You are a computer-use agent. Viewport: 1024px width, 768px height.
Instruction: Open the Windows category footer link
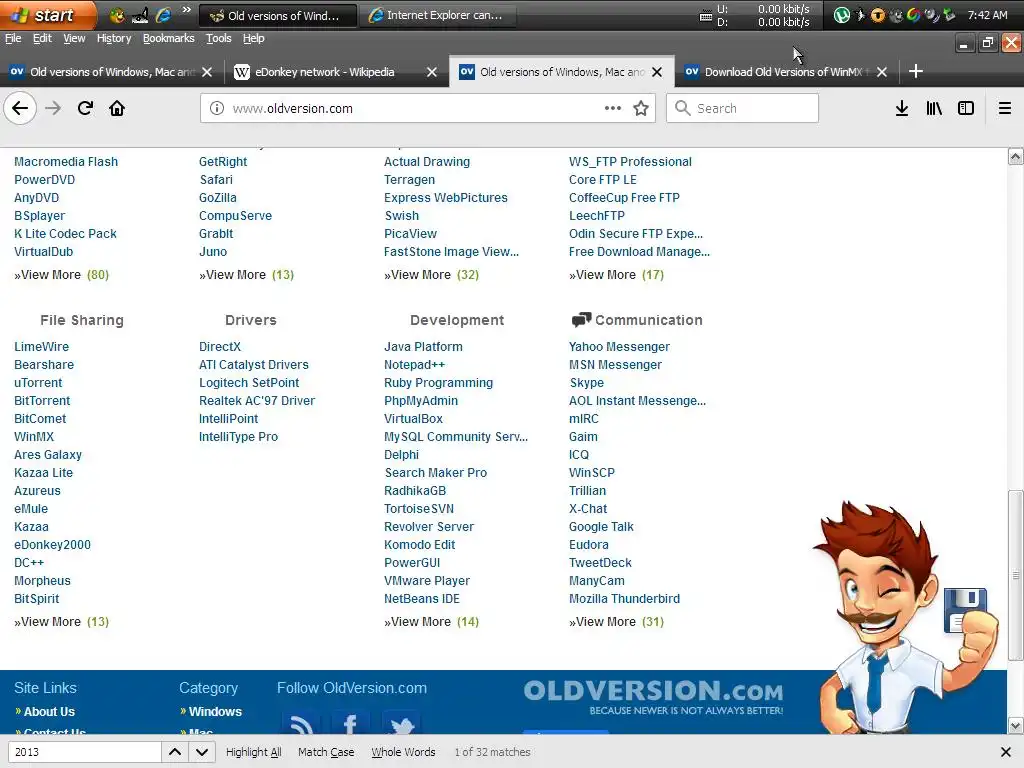click(215, 712)
